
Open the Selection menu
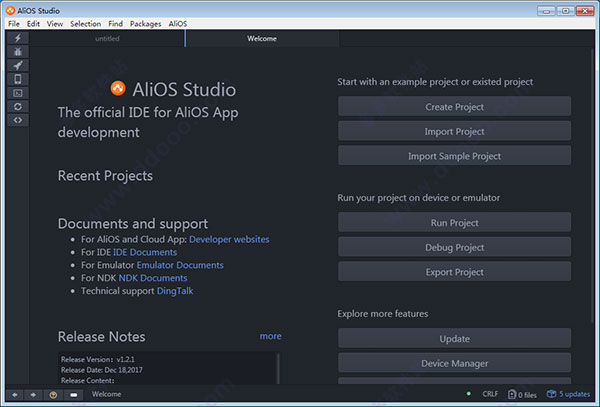tap(85, 24)
